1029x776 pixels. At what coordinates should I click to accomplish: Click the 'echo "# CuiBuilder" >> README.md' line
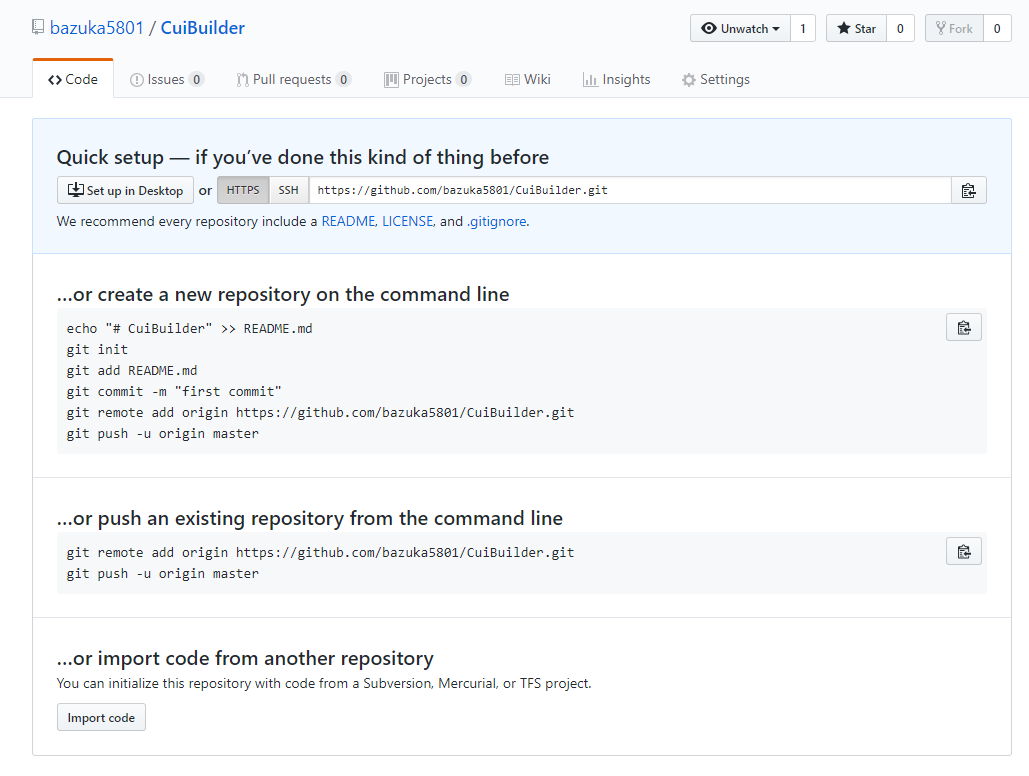click(x=190, y=328)
